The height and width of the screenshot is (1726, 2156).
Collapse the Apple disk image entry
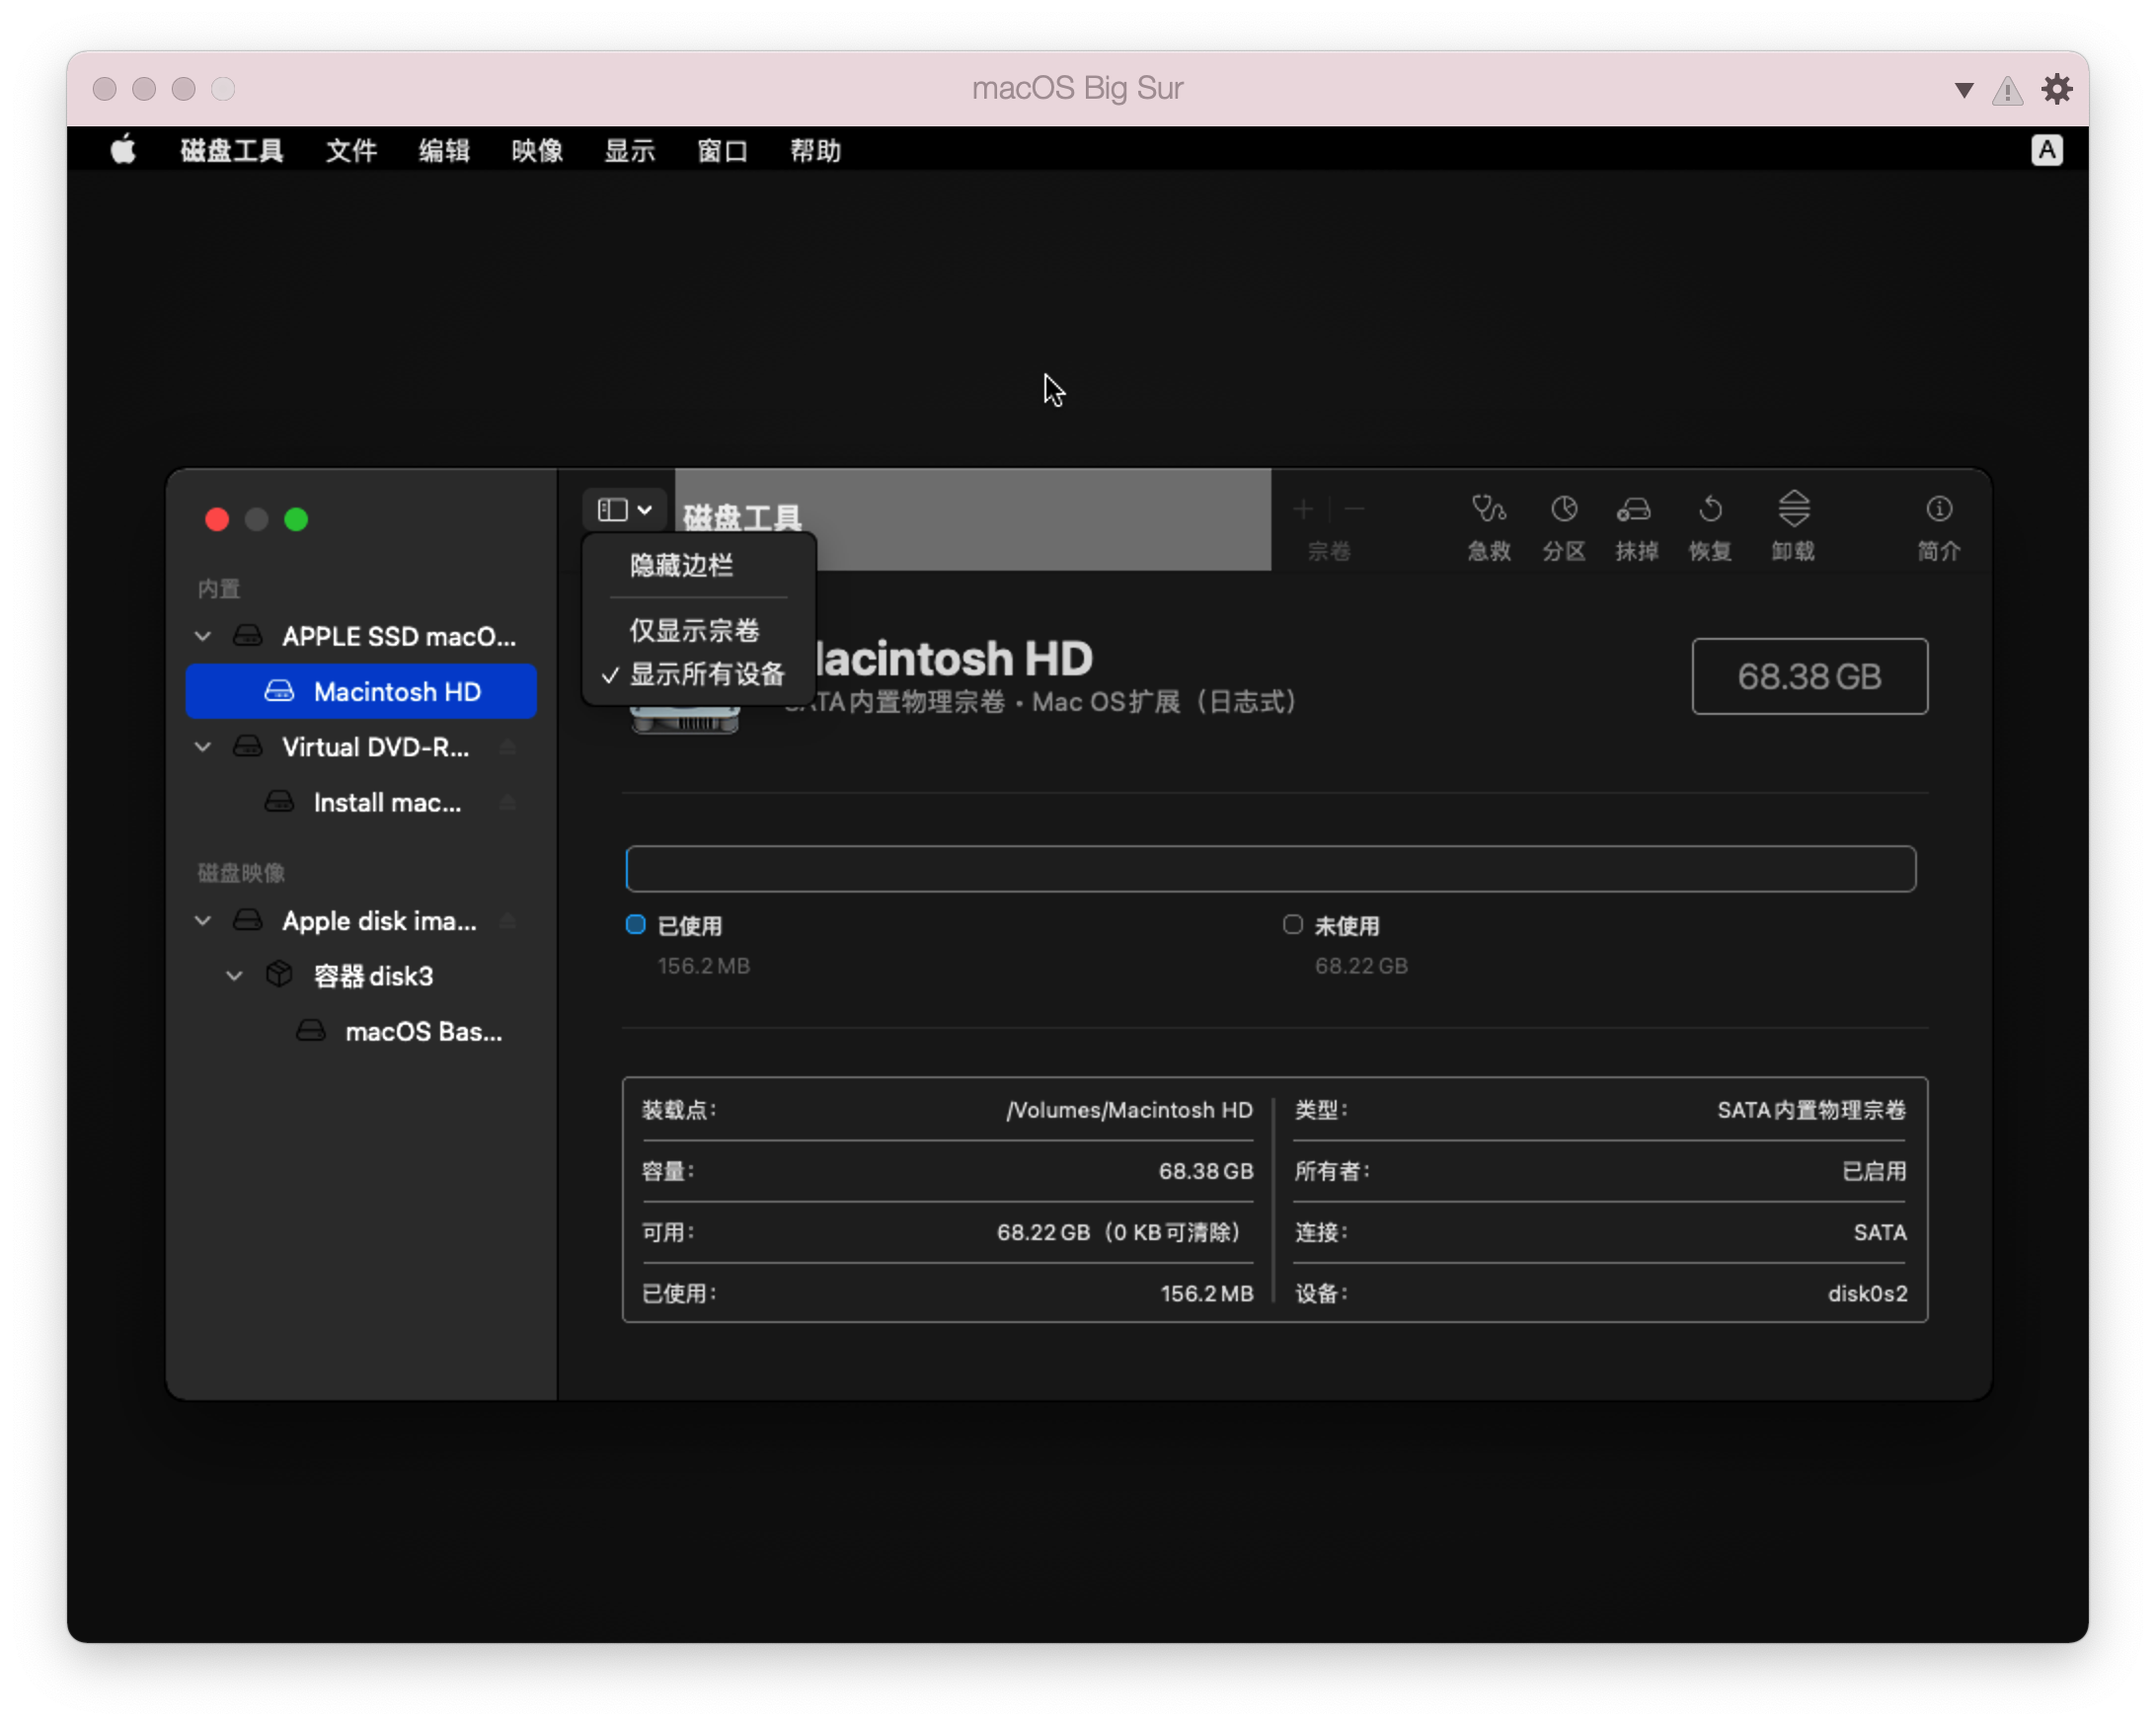point(203,921)
